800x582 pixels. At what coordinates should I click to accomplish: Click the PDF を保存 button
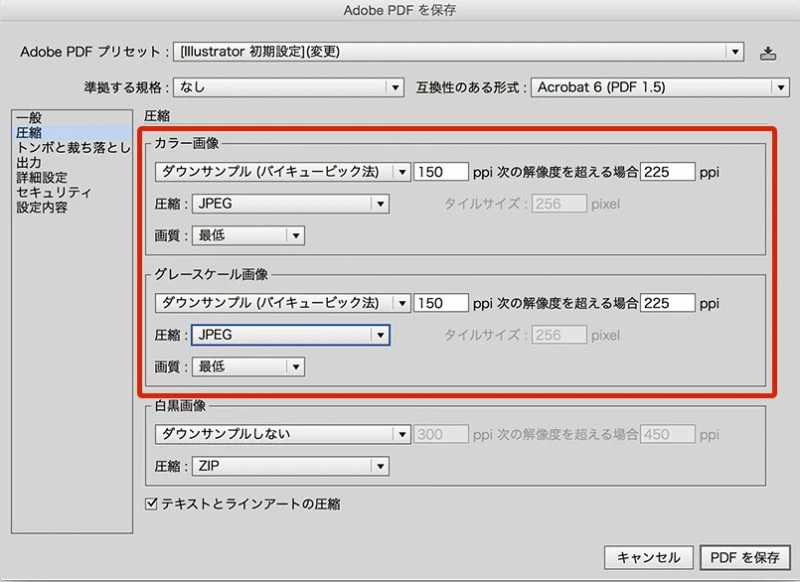click(x=745, y=557)
